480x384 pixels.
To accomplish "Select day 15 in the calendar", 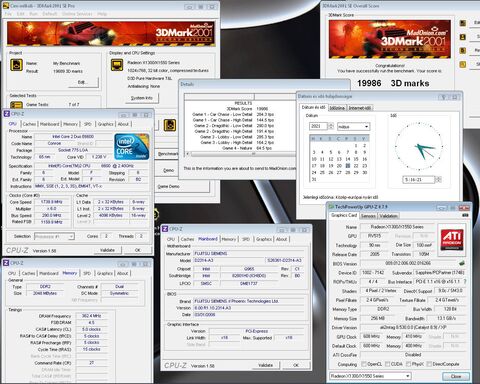I will pyautogui.click(x=356, y=159).
